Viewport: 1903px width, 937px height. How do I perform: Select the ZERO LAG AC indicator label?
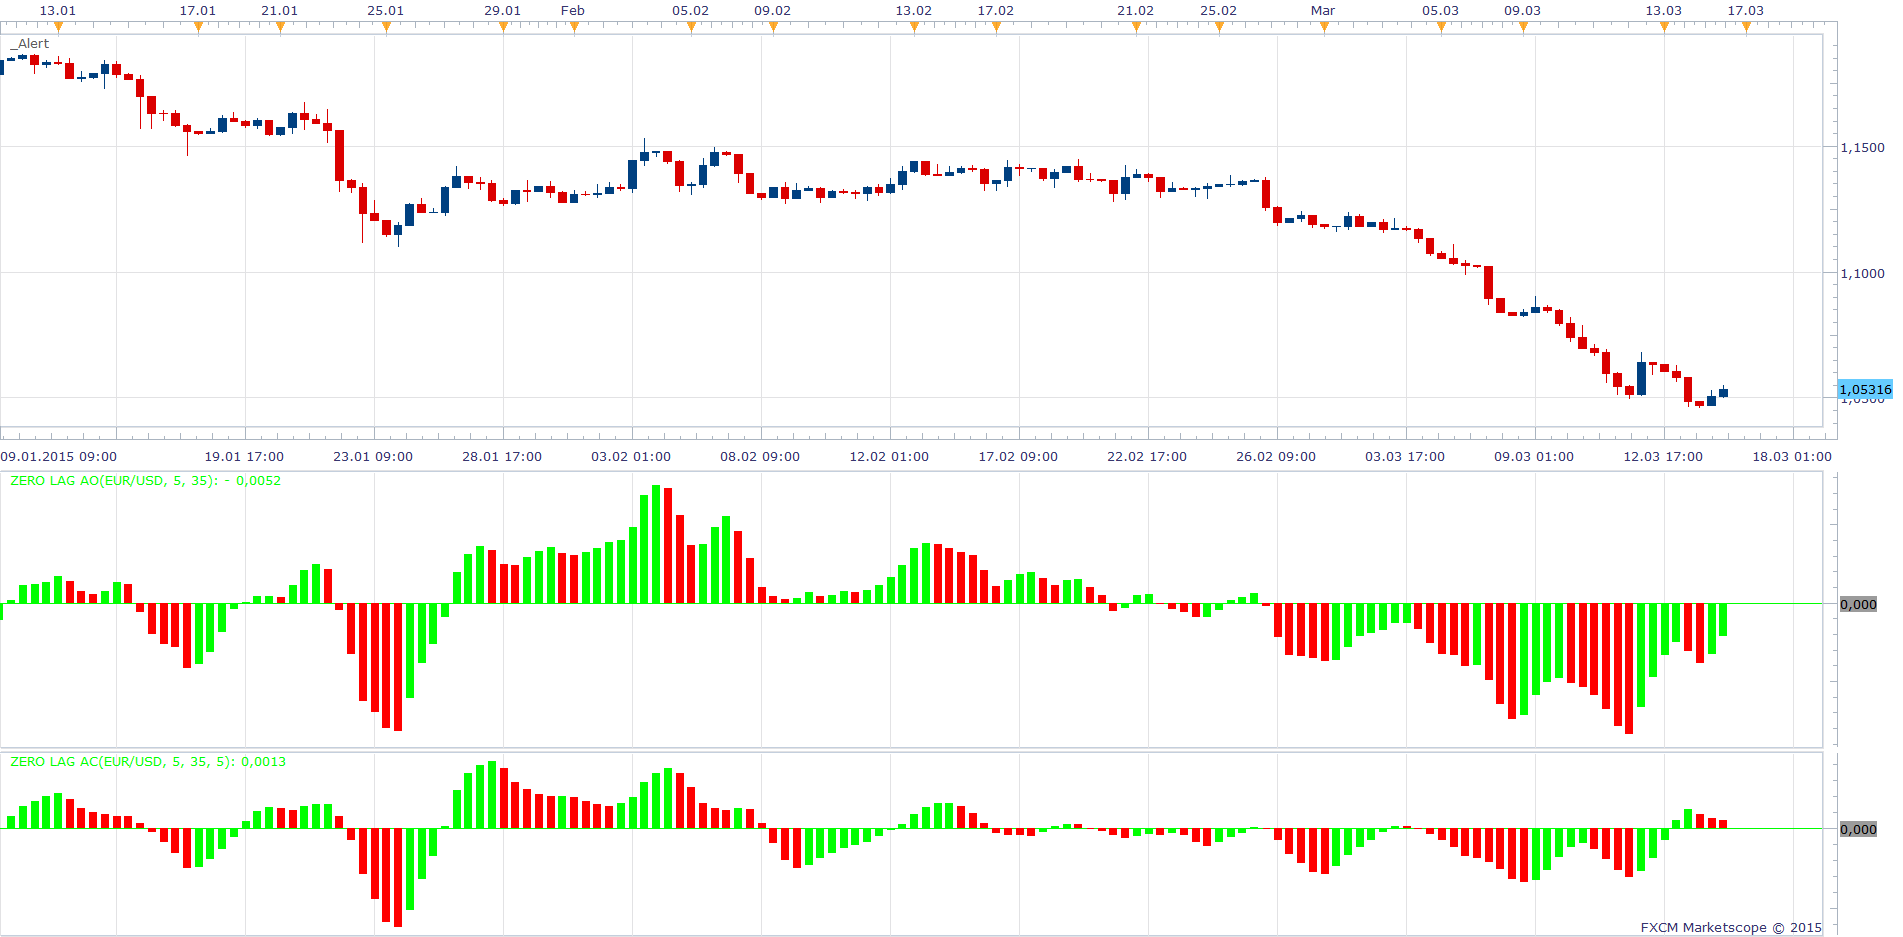click(x=148, y=762)
